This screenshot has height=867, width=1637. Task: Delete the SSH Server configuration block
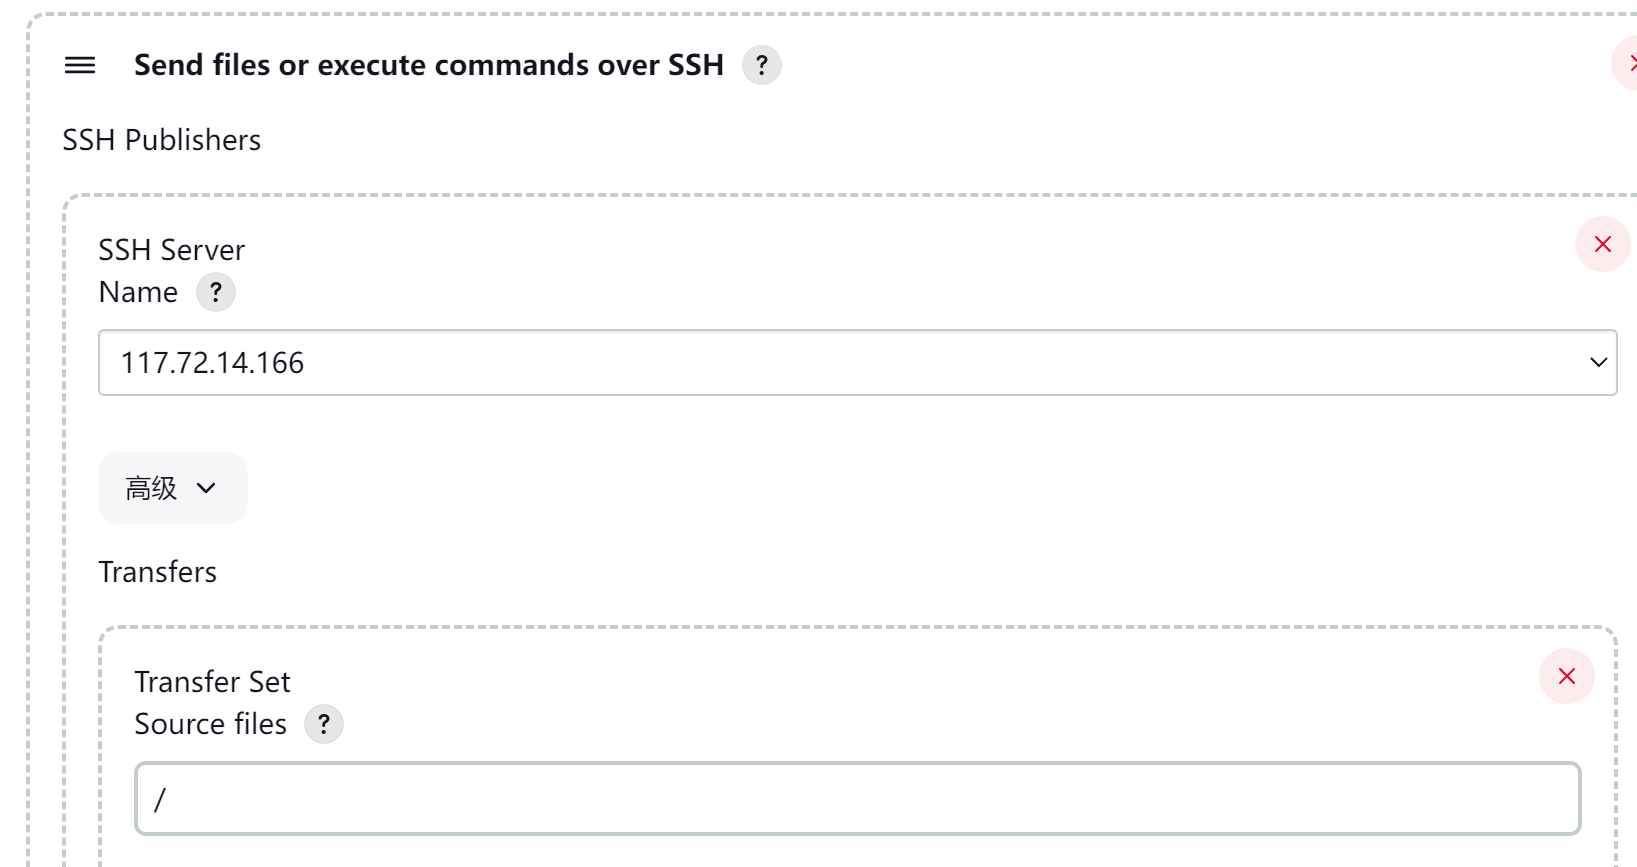click(x=1601, y=243)
